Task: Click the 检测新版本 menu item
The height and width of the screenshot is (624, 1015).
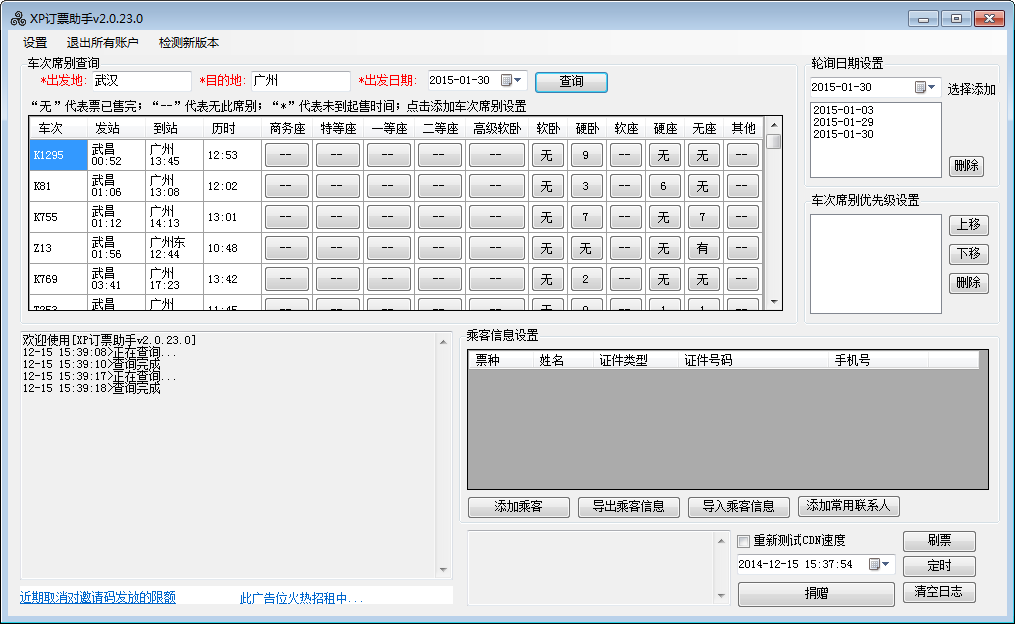Action: [x=188, y=43]
